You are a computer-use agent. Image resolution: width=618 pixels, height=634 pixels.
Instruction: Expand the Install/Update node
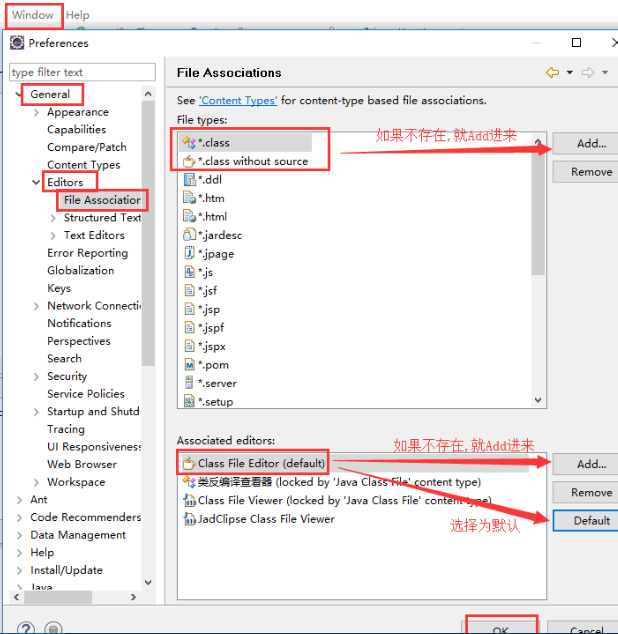coord(19,571)
